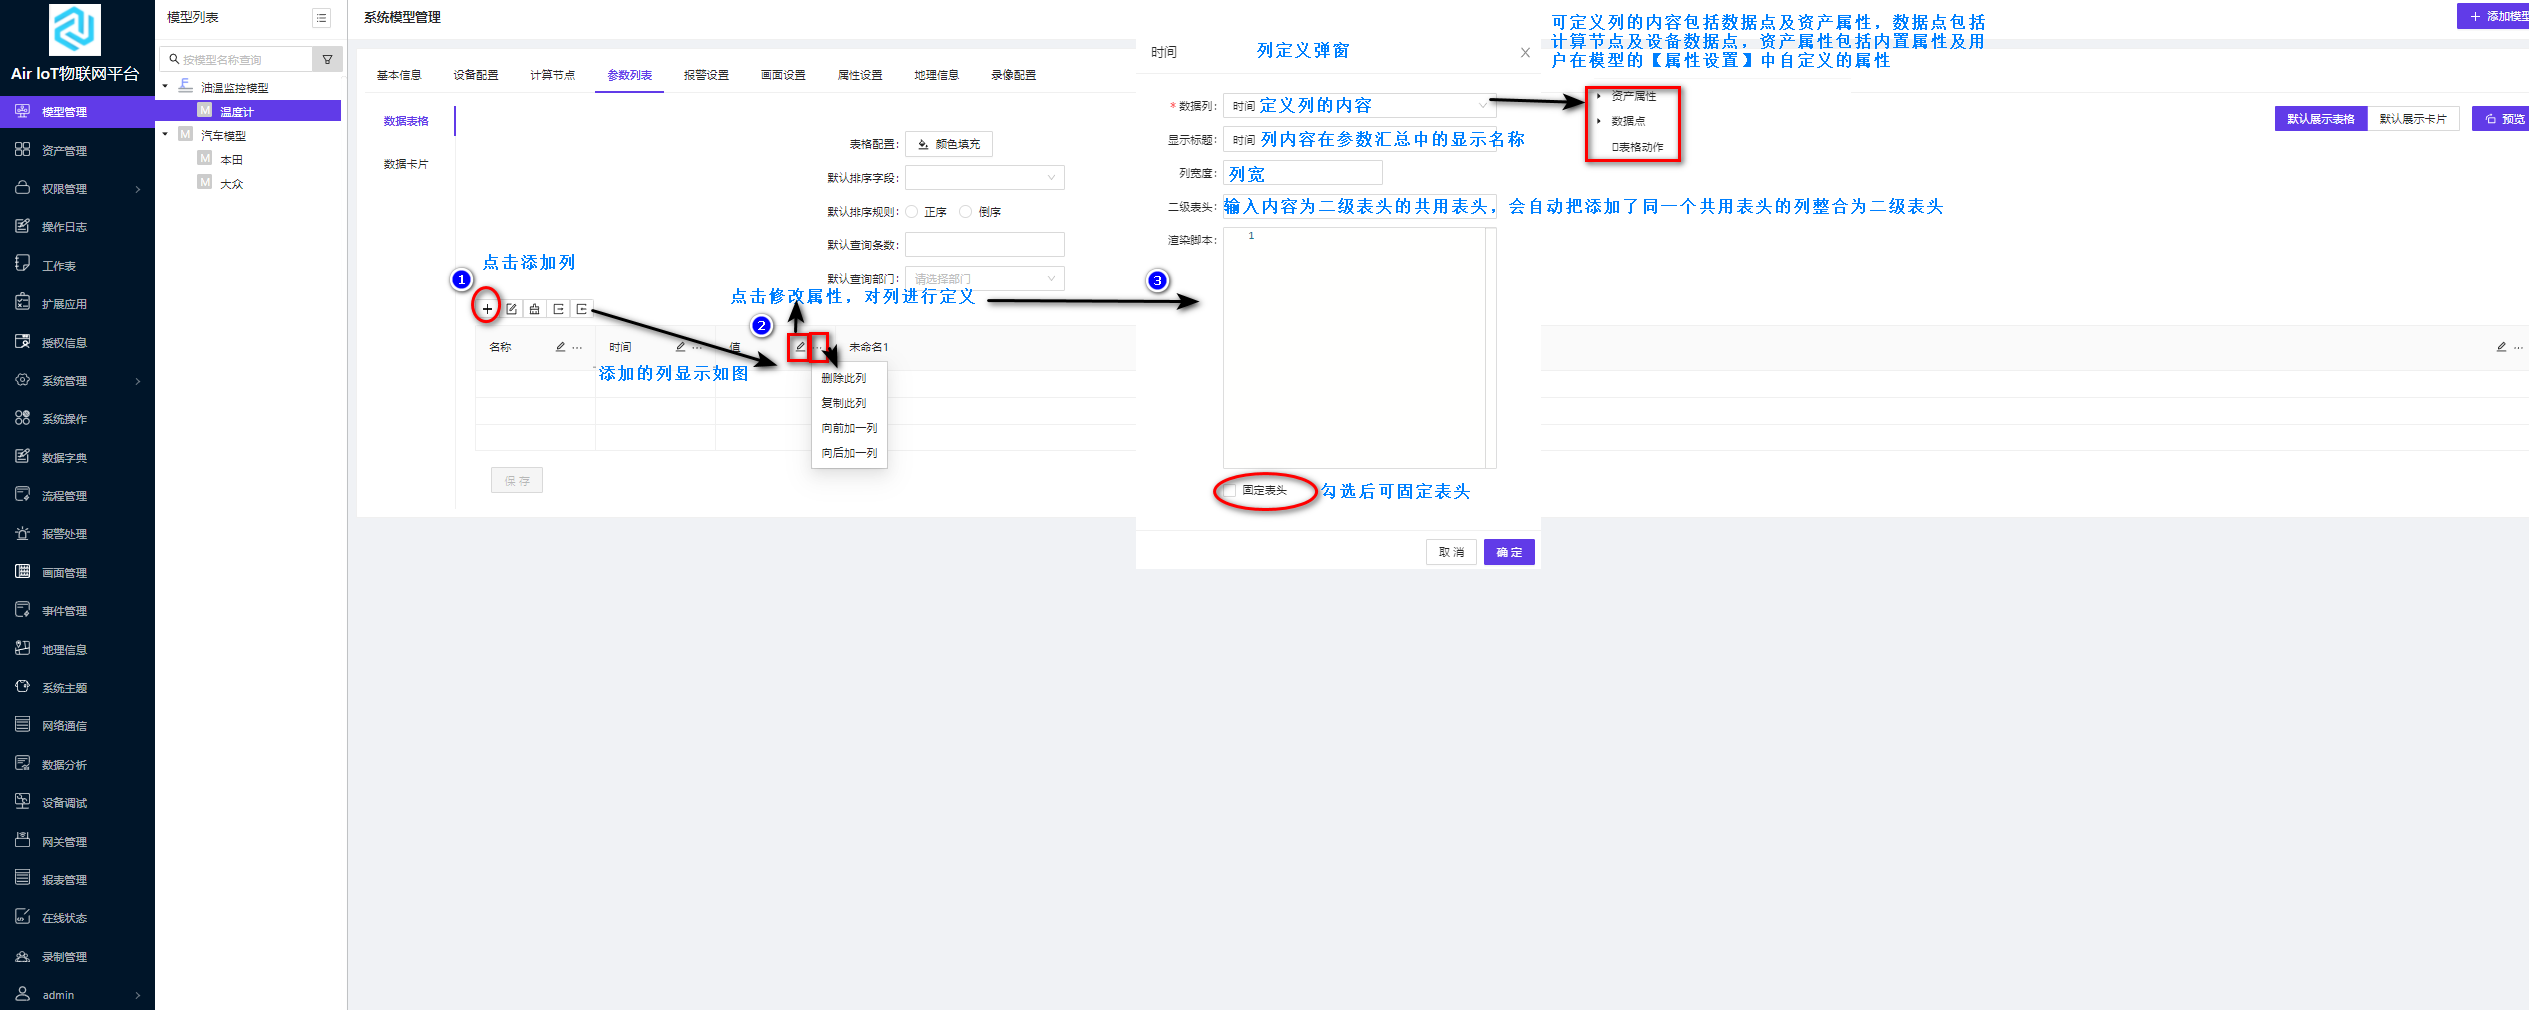This screenshot has height=1010, width=2529.
Task: Collapse the 汽车模型 tree node
Action: click(166, 135)
